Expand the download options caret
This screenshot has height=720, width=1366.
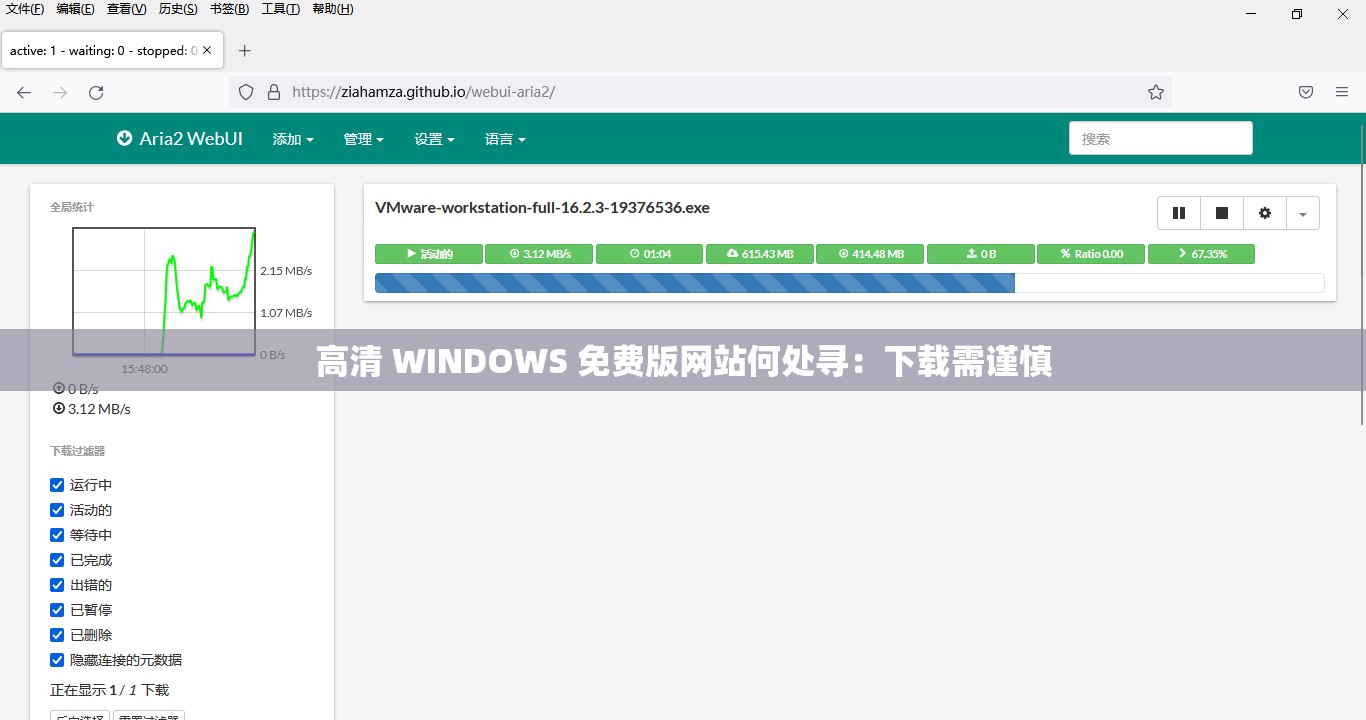click(1302, 213)
